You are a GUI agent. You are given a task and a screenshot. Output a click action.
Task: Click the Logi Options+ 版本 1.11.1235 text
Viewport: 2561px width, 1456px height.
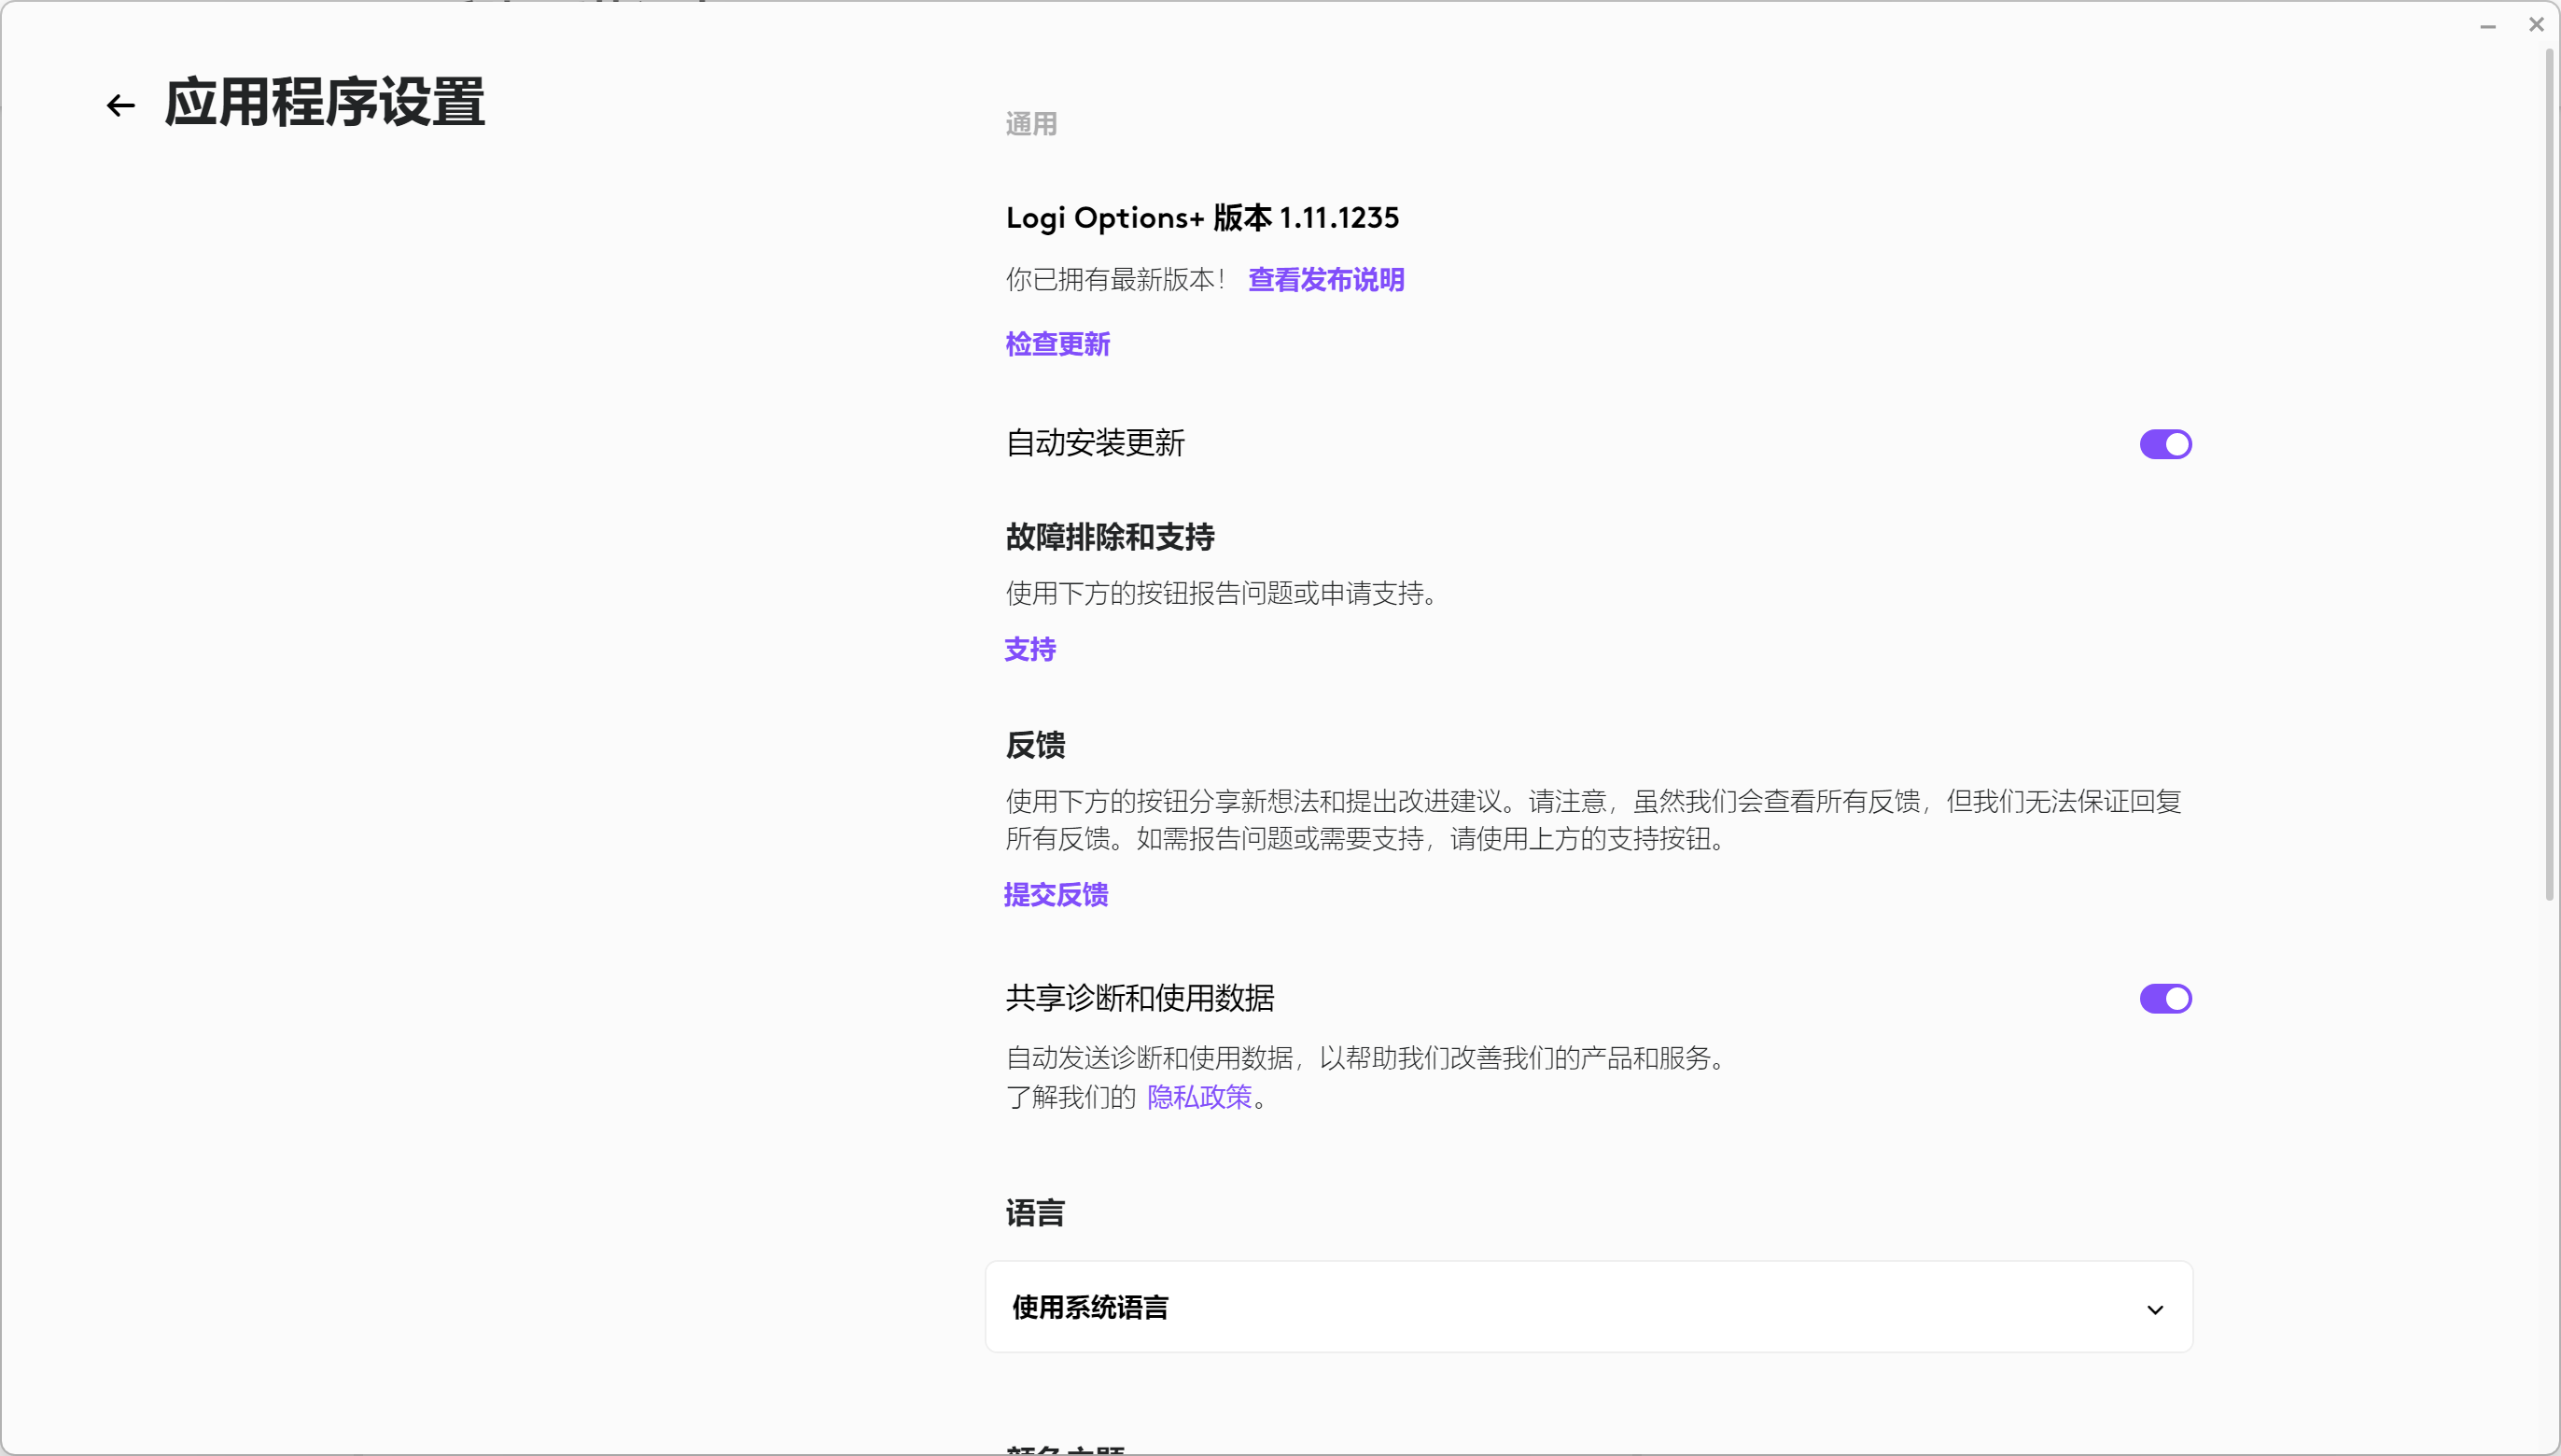(x=1202, y=217)
